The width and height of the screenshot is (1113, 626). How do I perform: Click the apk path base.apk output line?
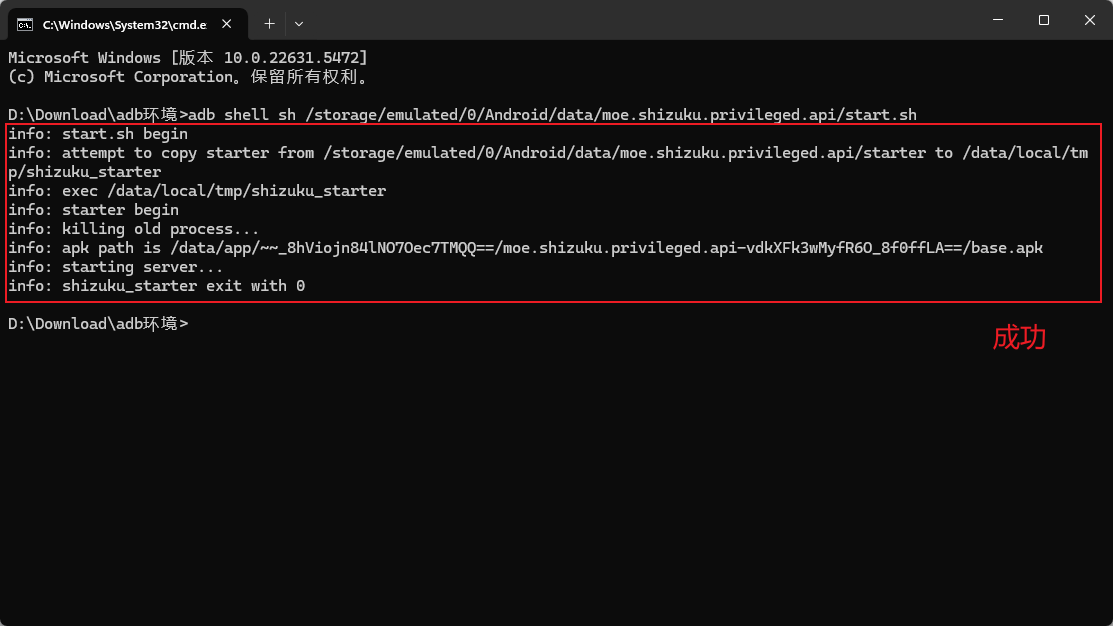pos(525,248)
